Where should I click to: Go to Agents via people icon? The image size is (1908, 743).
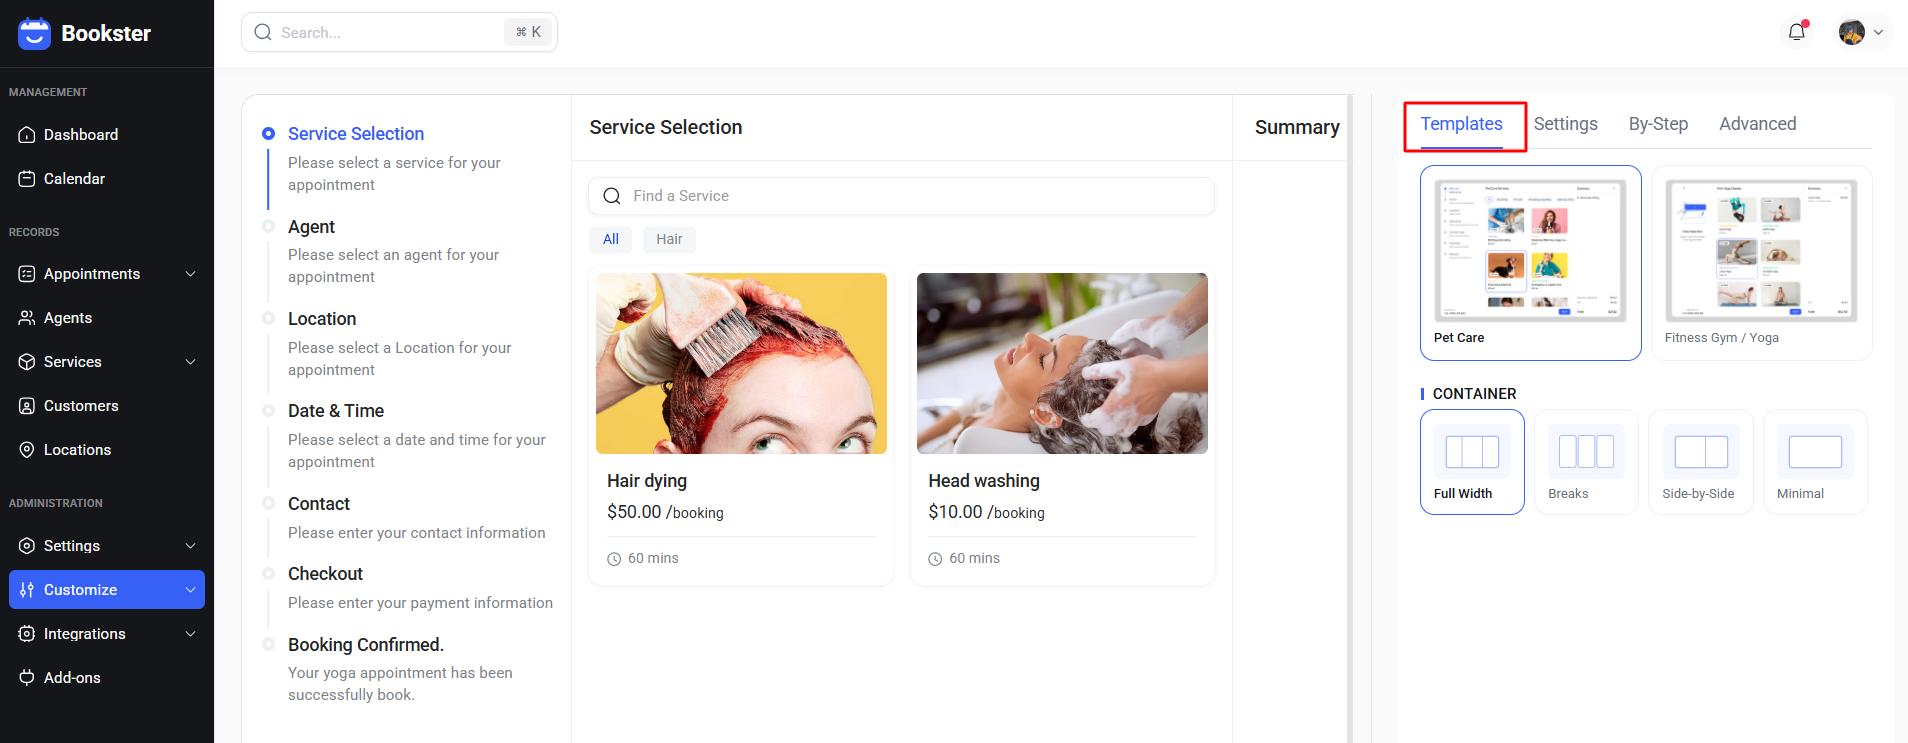(x=27, y=317)
